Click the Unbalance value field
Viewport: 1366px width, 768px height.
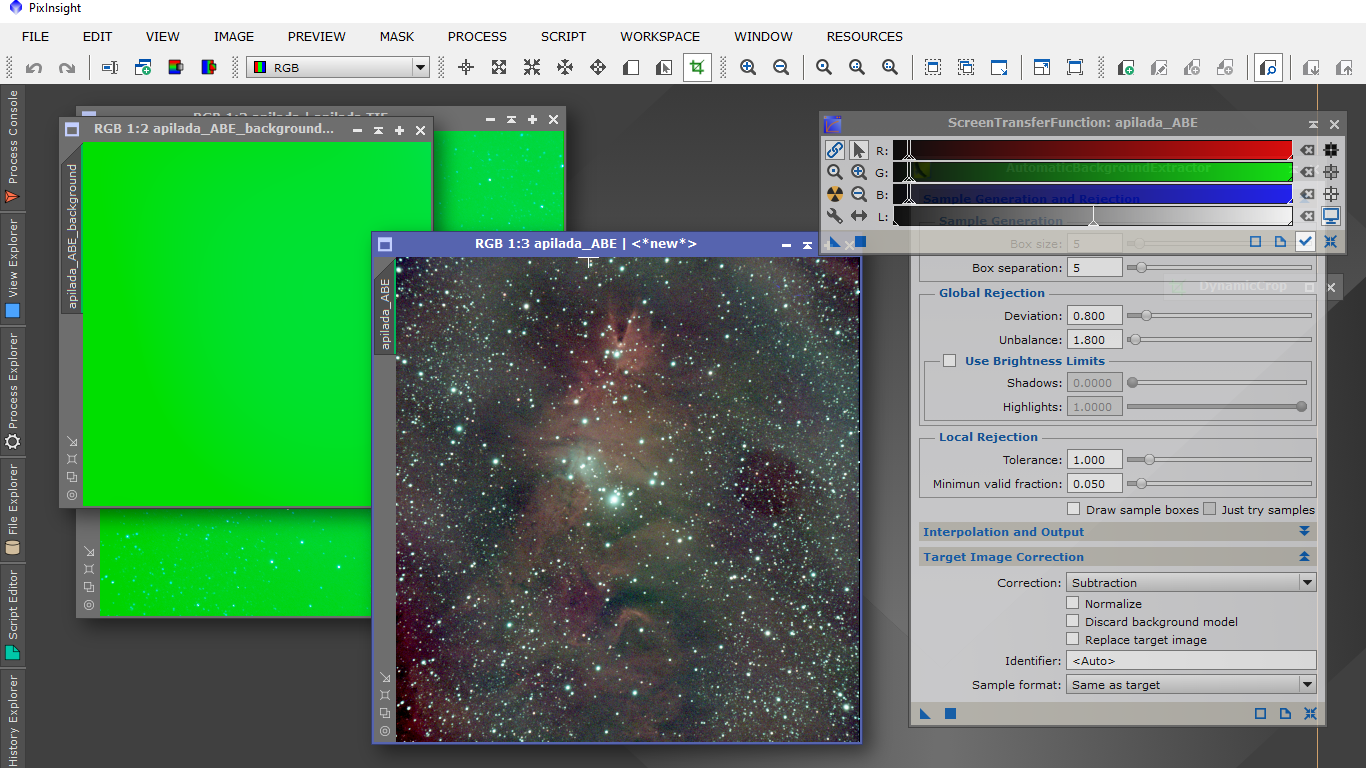(x=1094, y=340)
